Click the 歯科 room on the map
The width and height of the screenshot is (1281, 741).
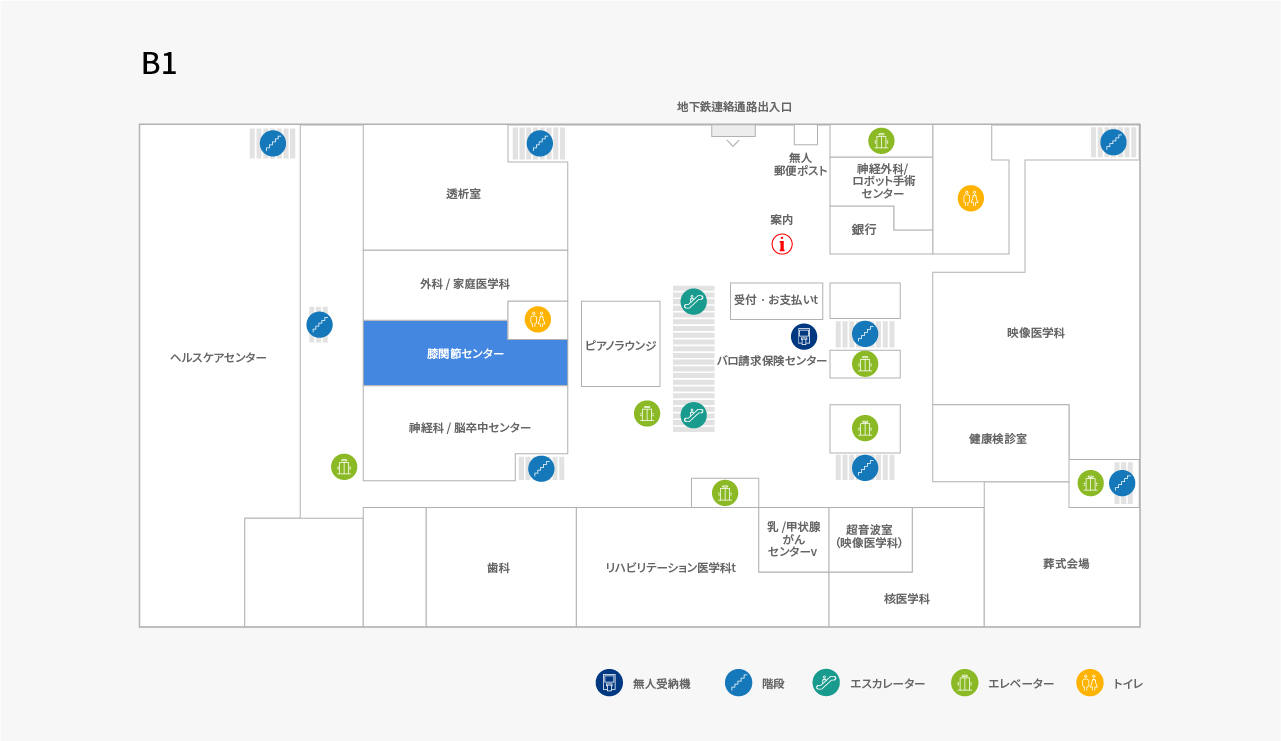[500, 567]
